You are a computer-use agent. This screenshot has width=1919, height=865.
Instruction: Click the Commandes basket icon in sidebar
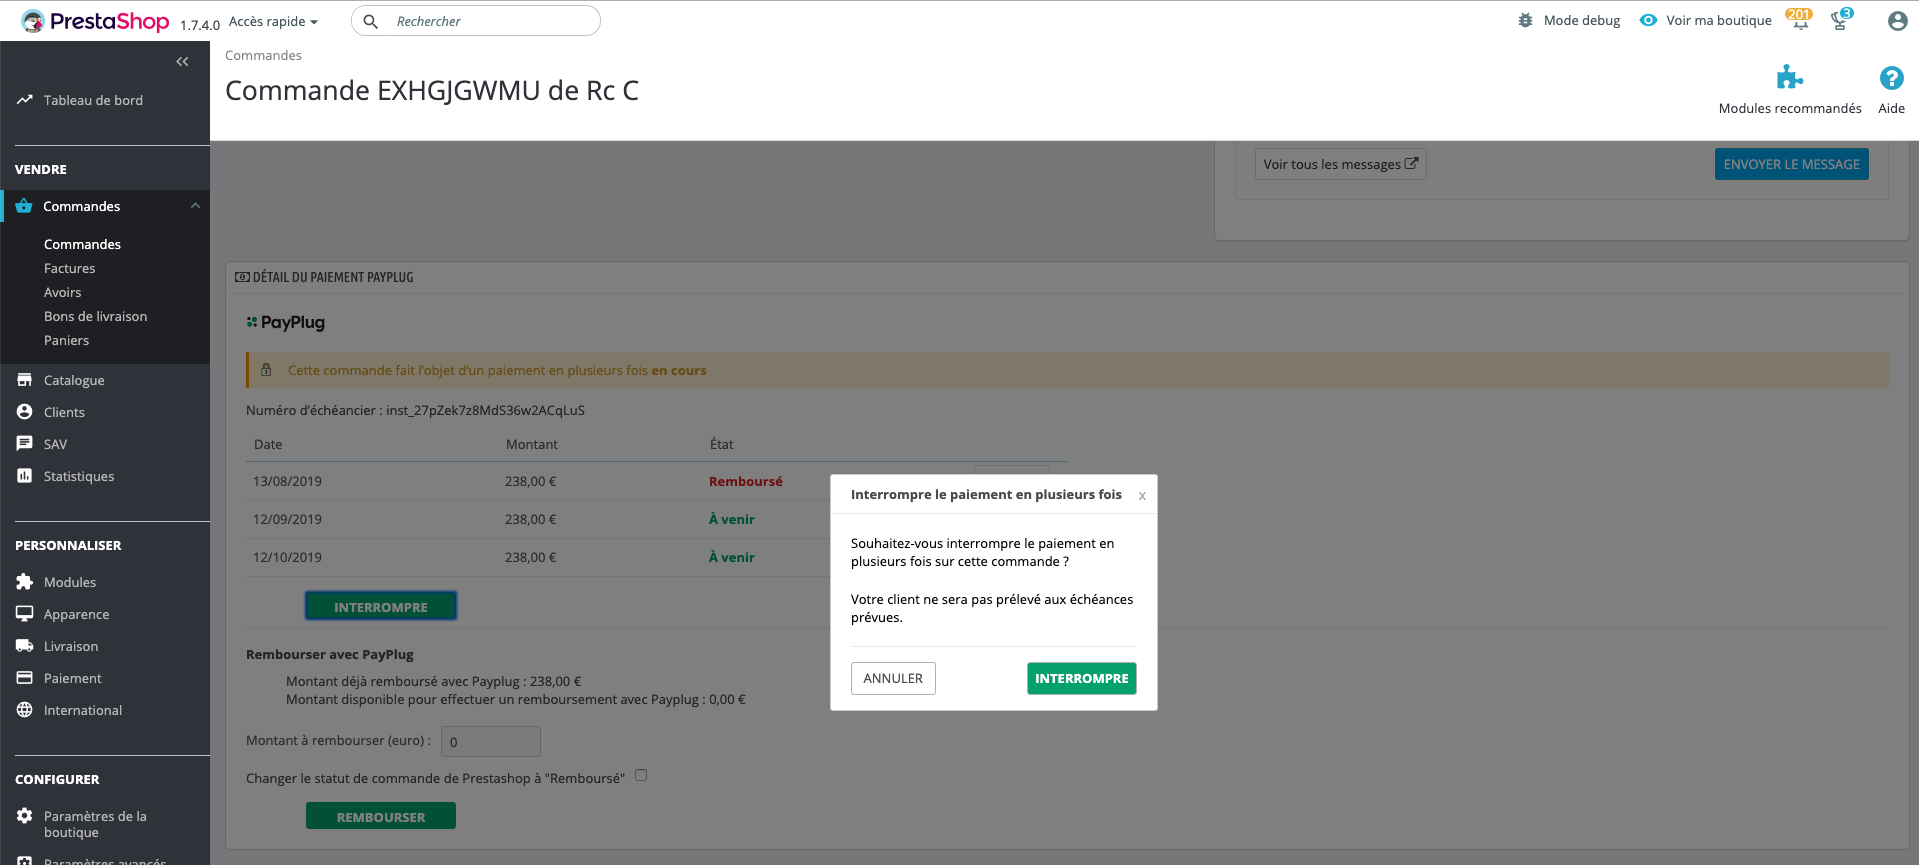pos(24,206)
